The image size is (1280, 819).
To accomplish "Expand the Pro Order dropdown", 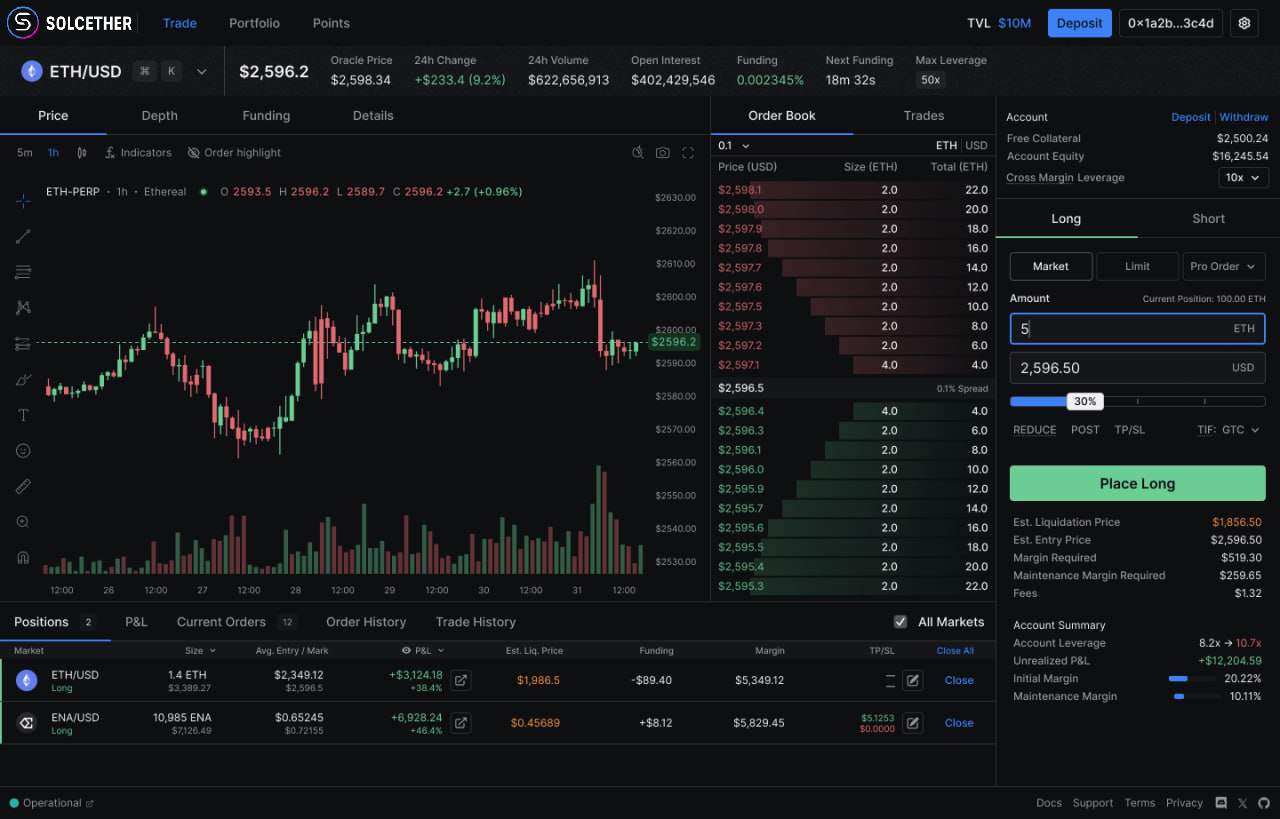I will pyautogui.click(x=1223, y=266).
